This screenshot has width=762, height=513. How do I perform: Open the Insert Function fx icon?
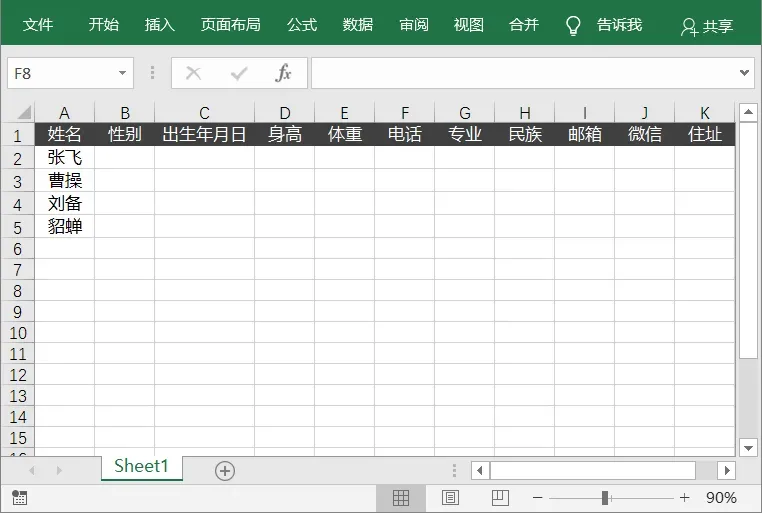coord(283,73)
